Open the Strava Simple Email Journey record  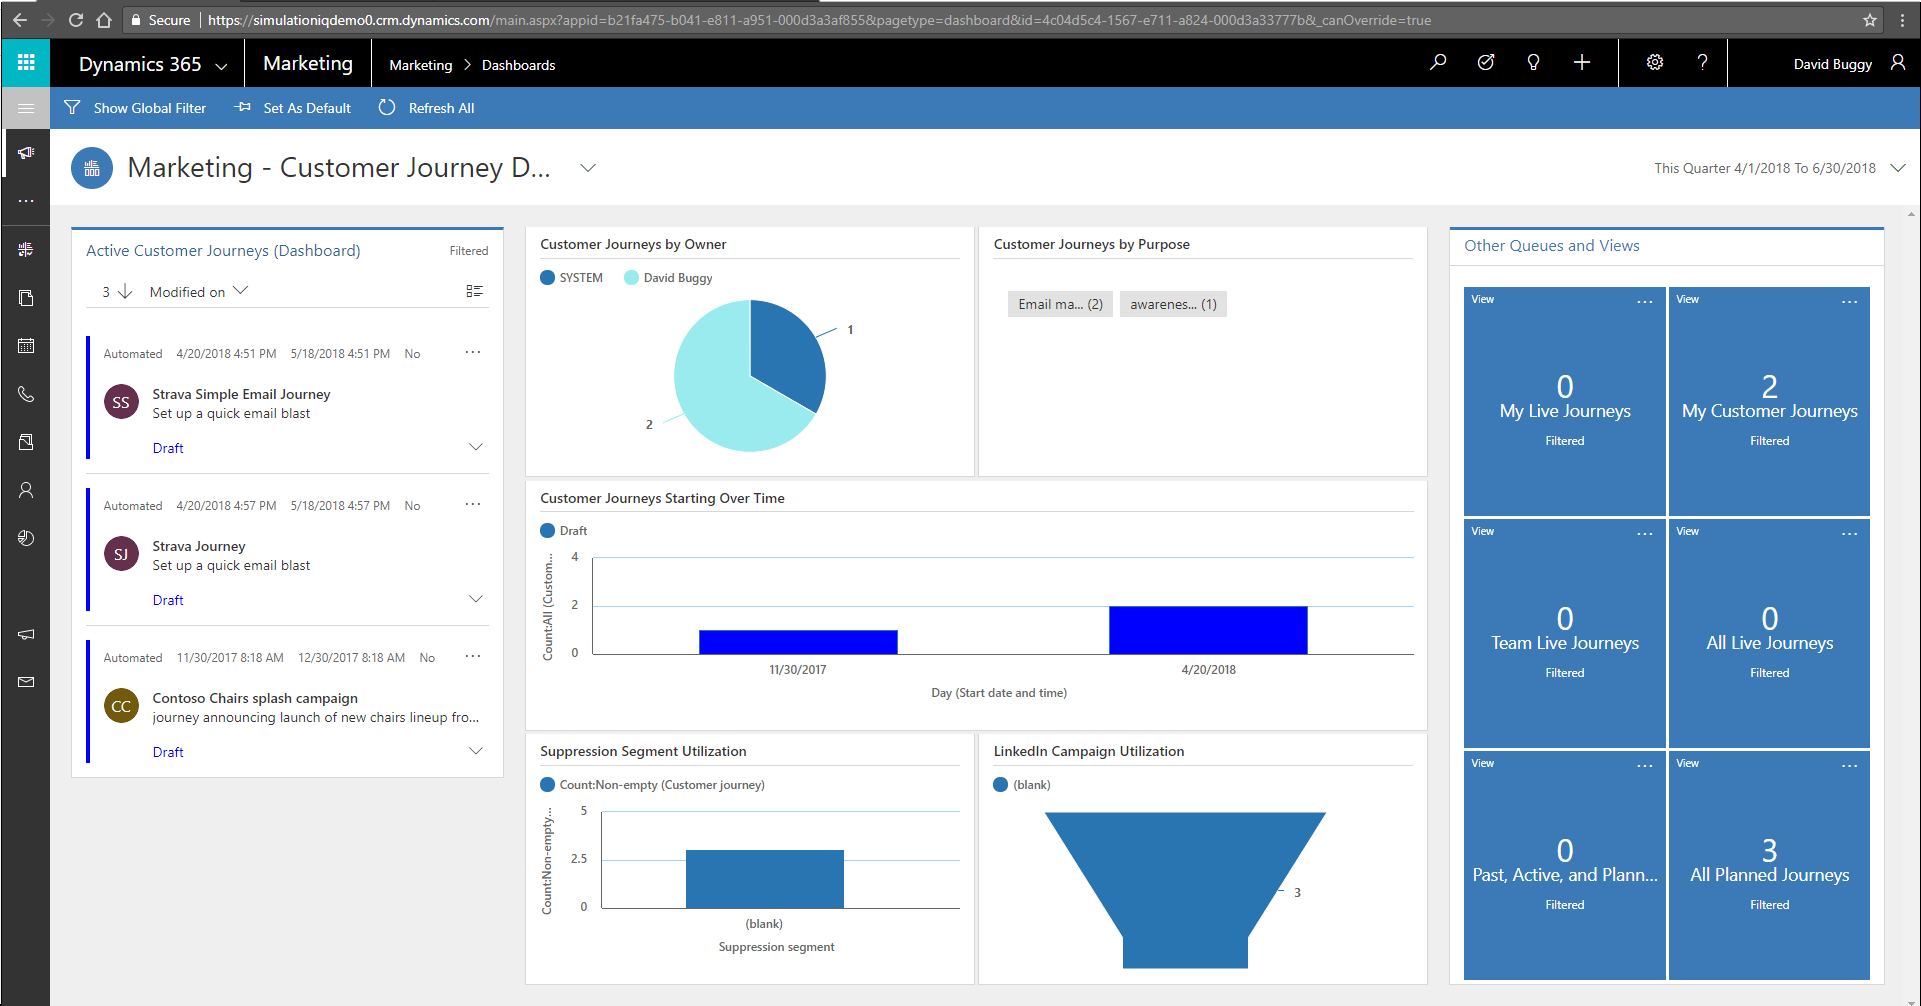pos(241,394)
